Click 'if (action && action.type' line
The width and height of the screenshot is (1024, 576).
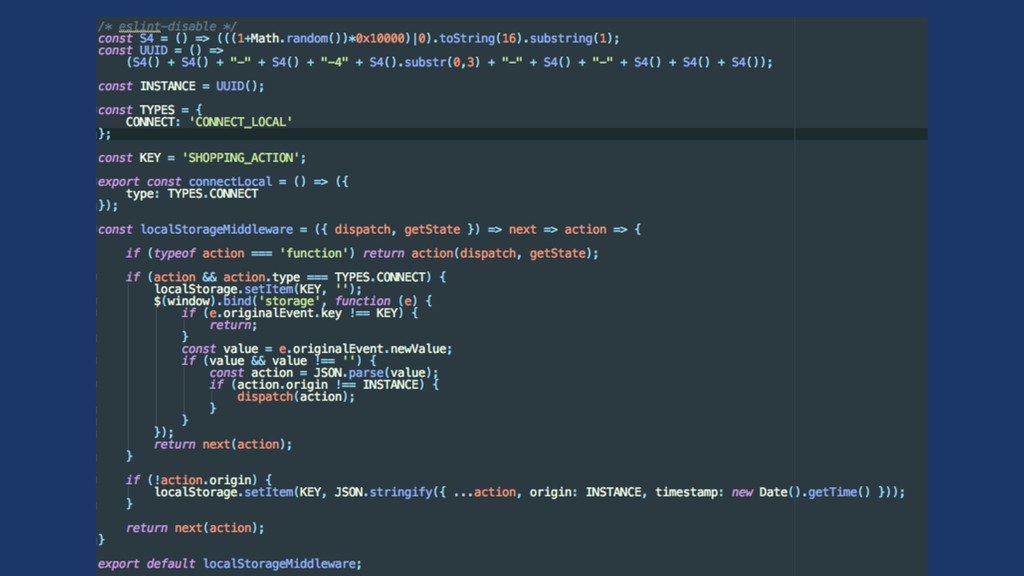(x=286, y=277)
